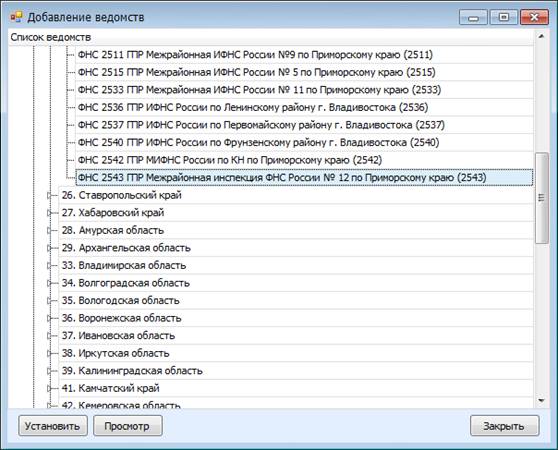Expand the 33. Владимирская область node
Viewport: 558px width, 450px height.
pyautogui.click(x=49, y=265)
